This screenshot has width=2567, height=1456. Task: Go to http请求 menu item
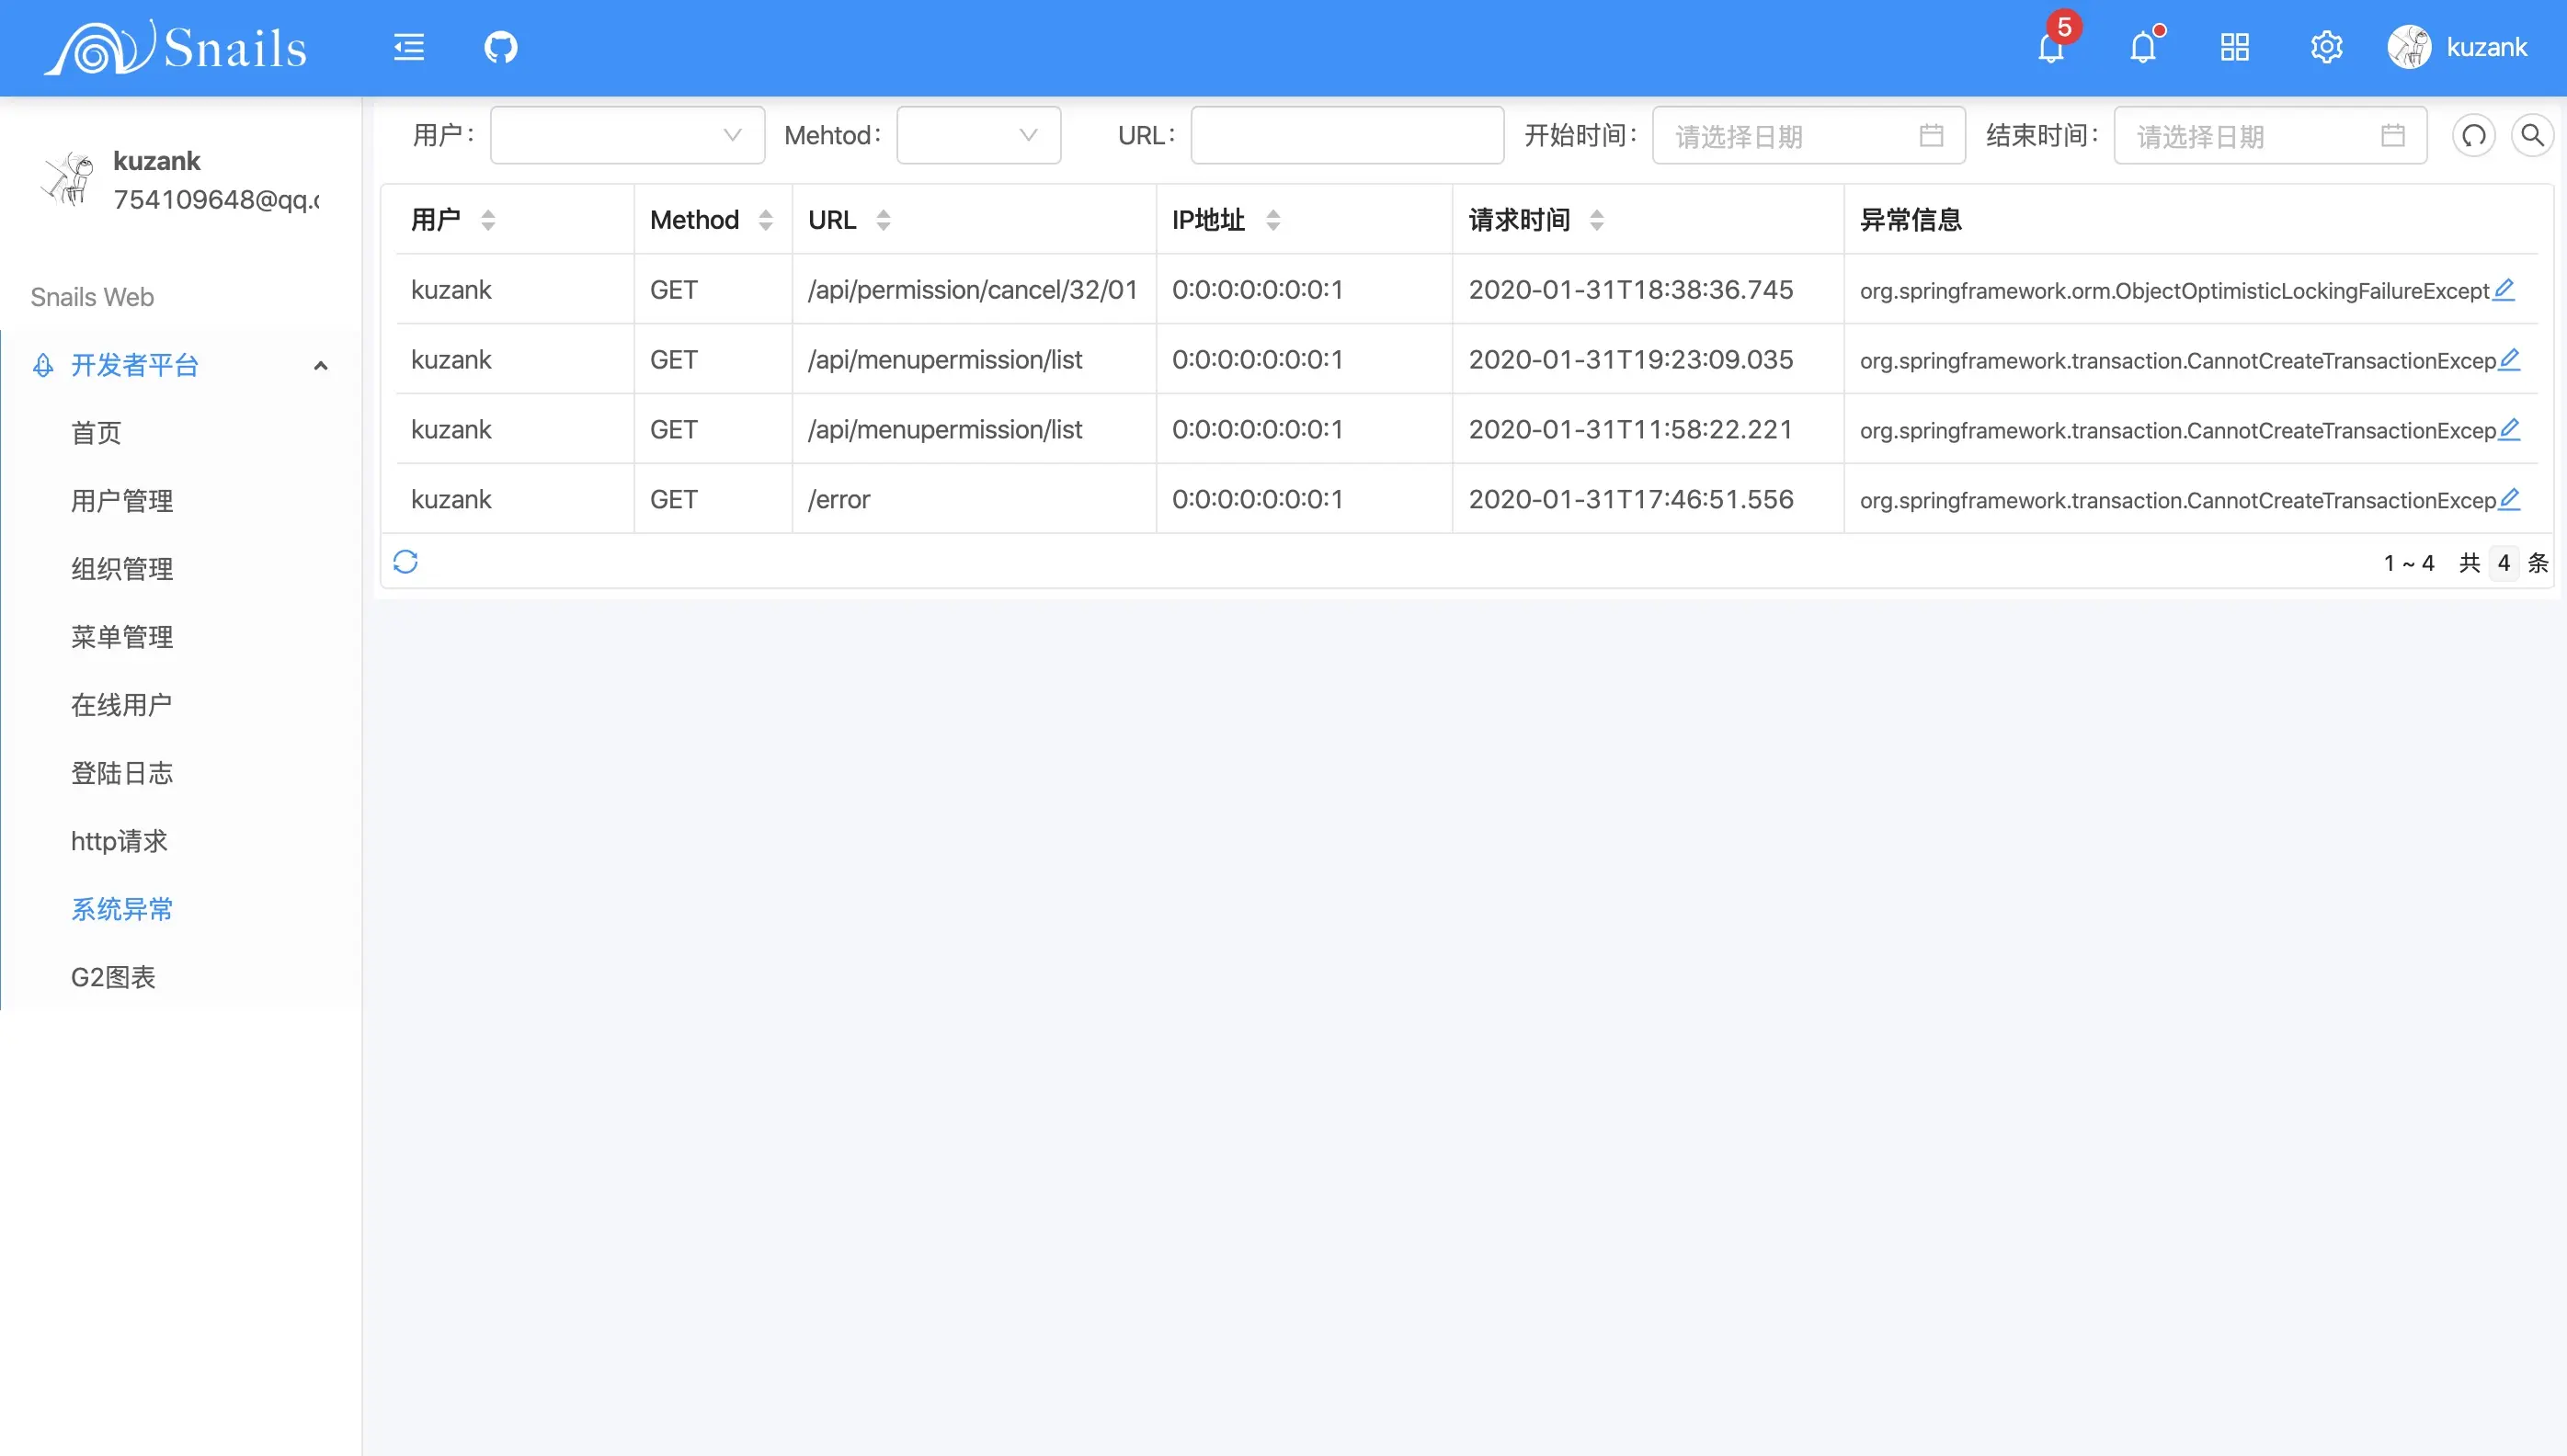pos(119,841)
